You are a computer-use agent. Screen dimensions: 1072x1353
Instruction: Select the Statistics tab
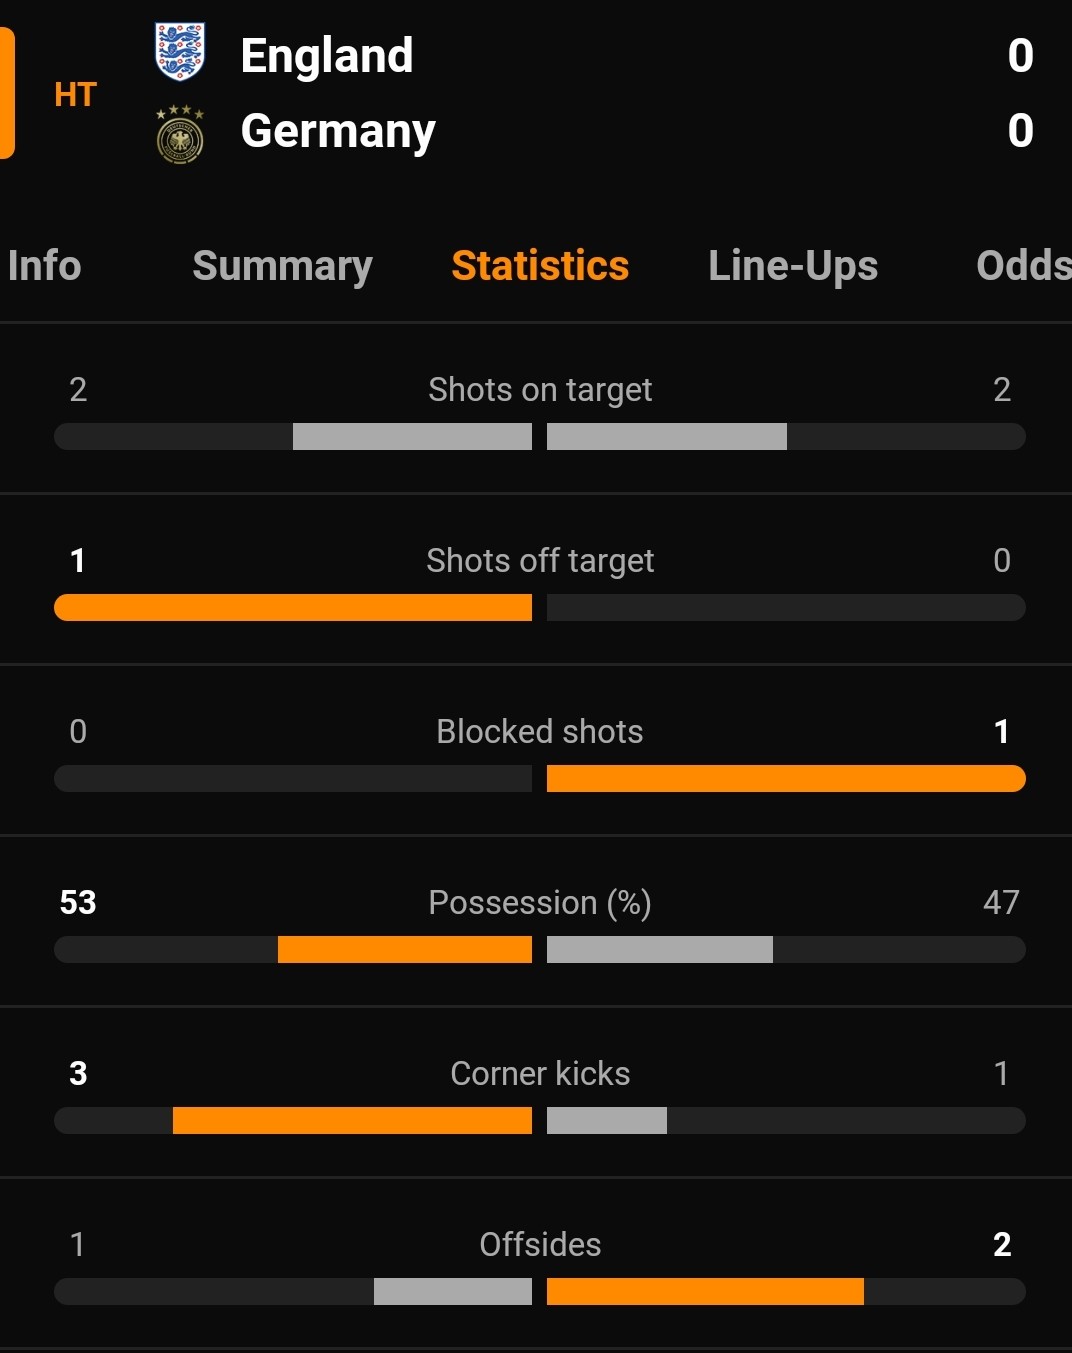[x=540, y=266]
